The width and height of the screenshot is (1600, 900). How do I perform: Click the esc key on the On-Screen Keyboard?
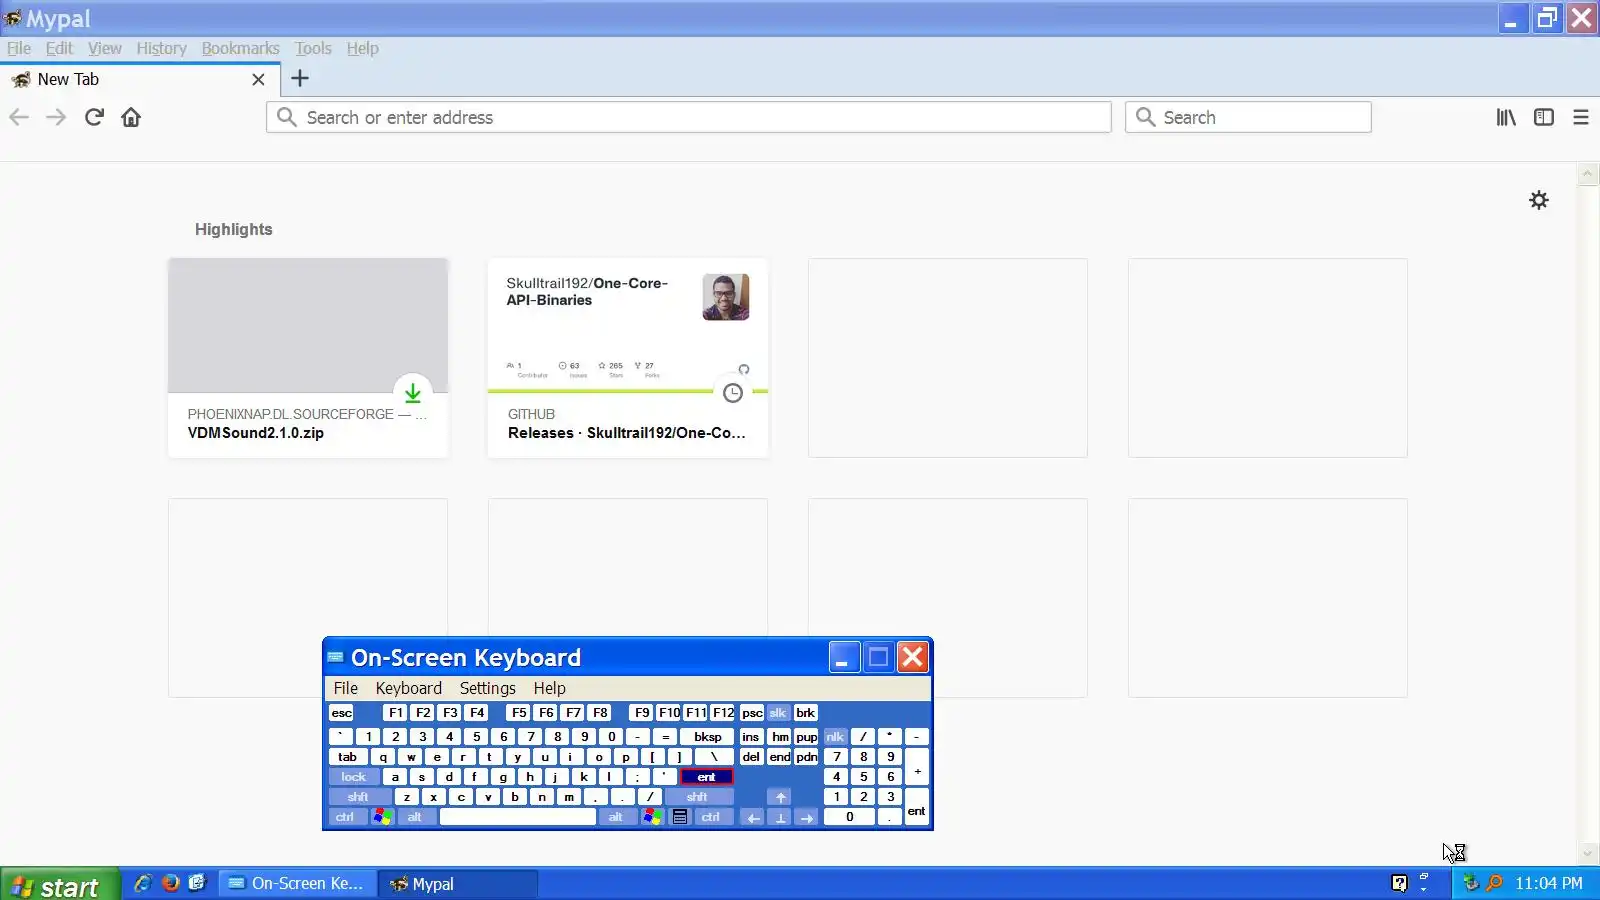(x=341, y=713)
